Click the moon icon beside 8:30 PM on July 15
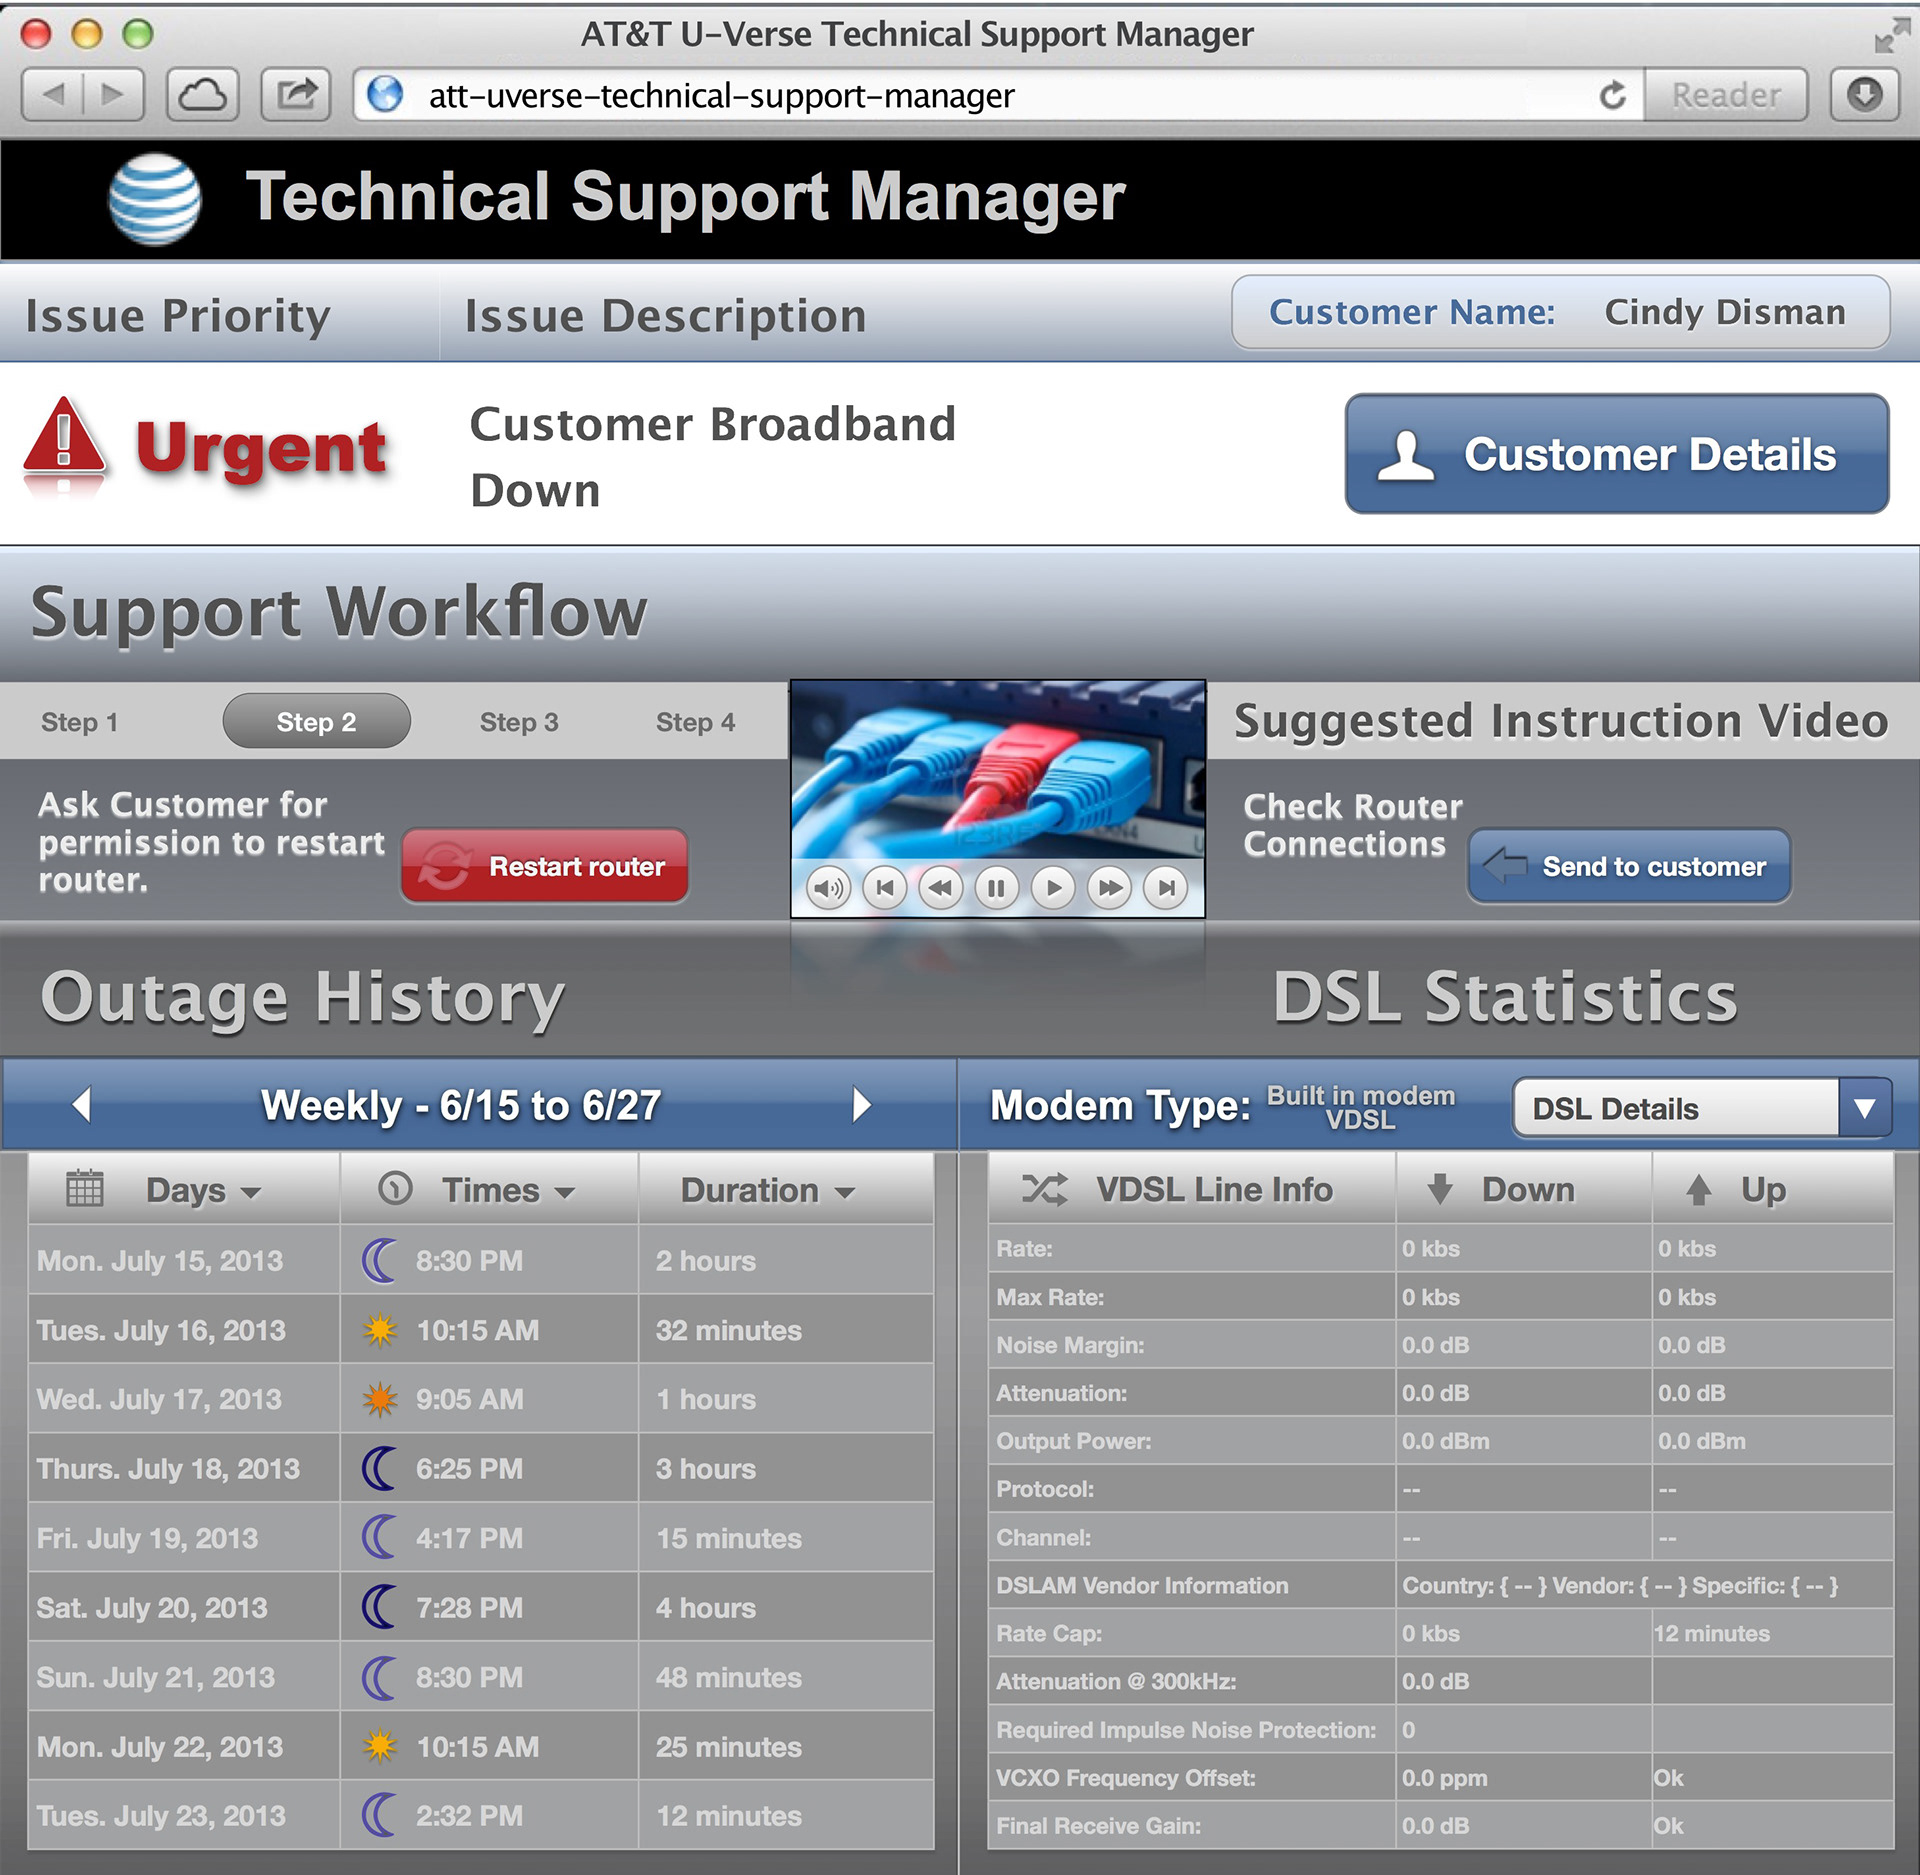 point(379,1260)
